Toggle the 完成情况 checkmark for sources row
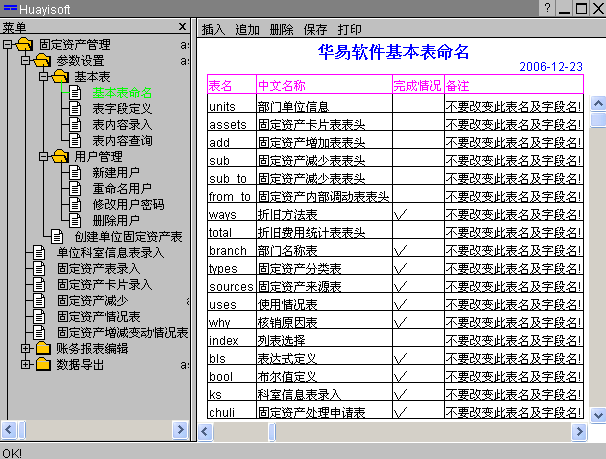 point(400,286)
